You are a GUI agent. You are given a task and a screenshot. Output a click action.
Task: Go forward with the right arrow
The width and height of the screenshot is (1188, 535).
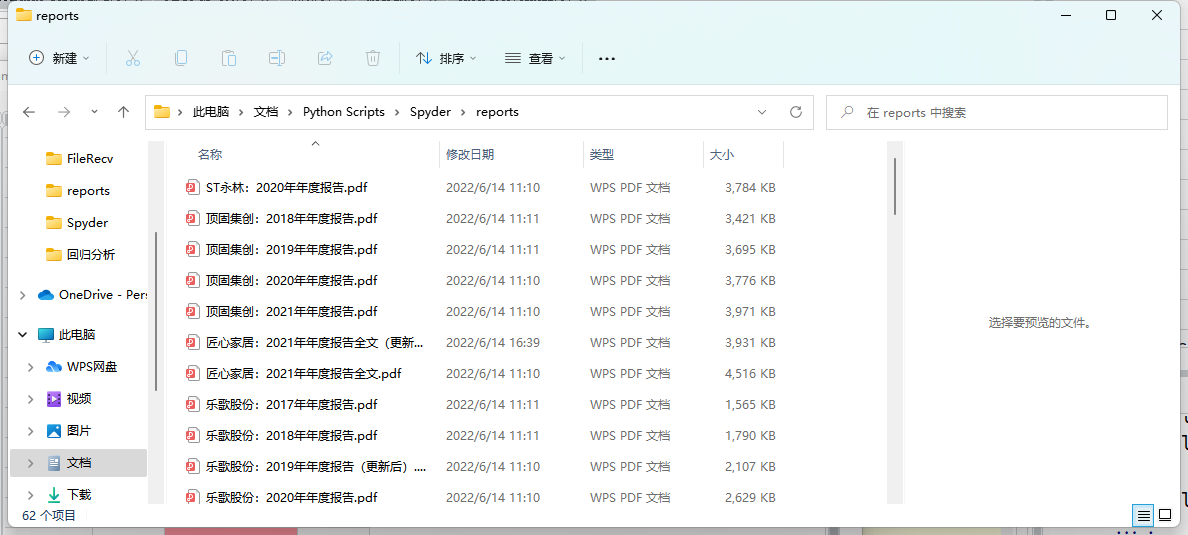click(64, 112)
